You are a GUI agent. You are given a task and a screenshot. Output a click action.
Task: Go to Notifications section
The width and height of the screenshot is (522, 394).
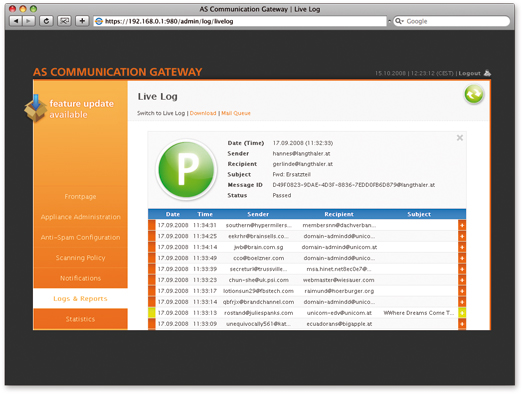tap(80, 278)
